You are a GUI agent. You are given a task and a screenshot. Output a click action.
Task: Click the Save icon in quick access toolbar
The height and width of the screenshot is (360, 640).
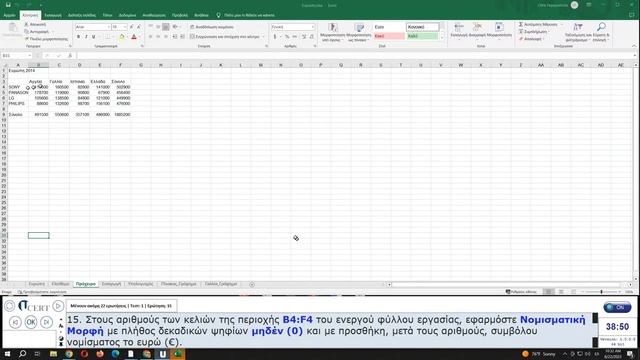point(8,5)
